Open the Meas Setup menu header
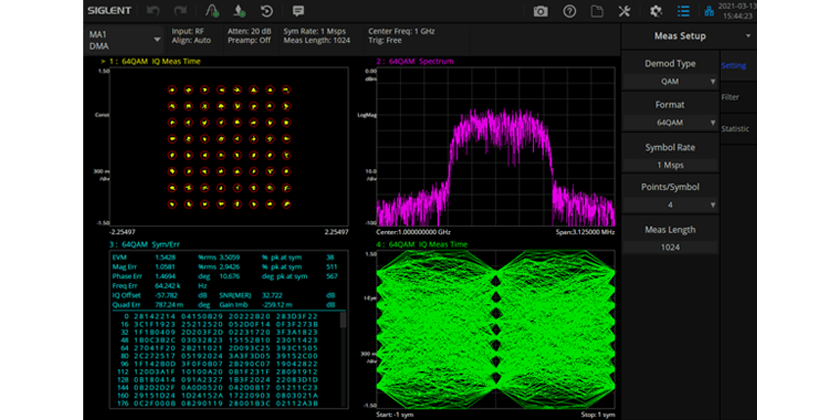Image resolution: width=840 pixels, height=420 pixels. tap(679, 37)
